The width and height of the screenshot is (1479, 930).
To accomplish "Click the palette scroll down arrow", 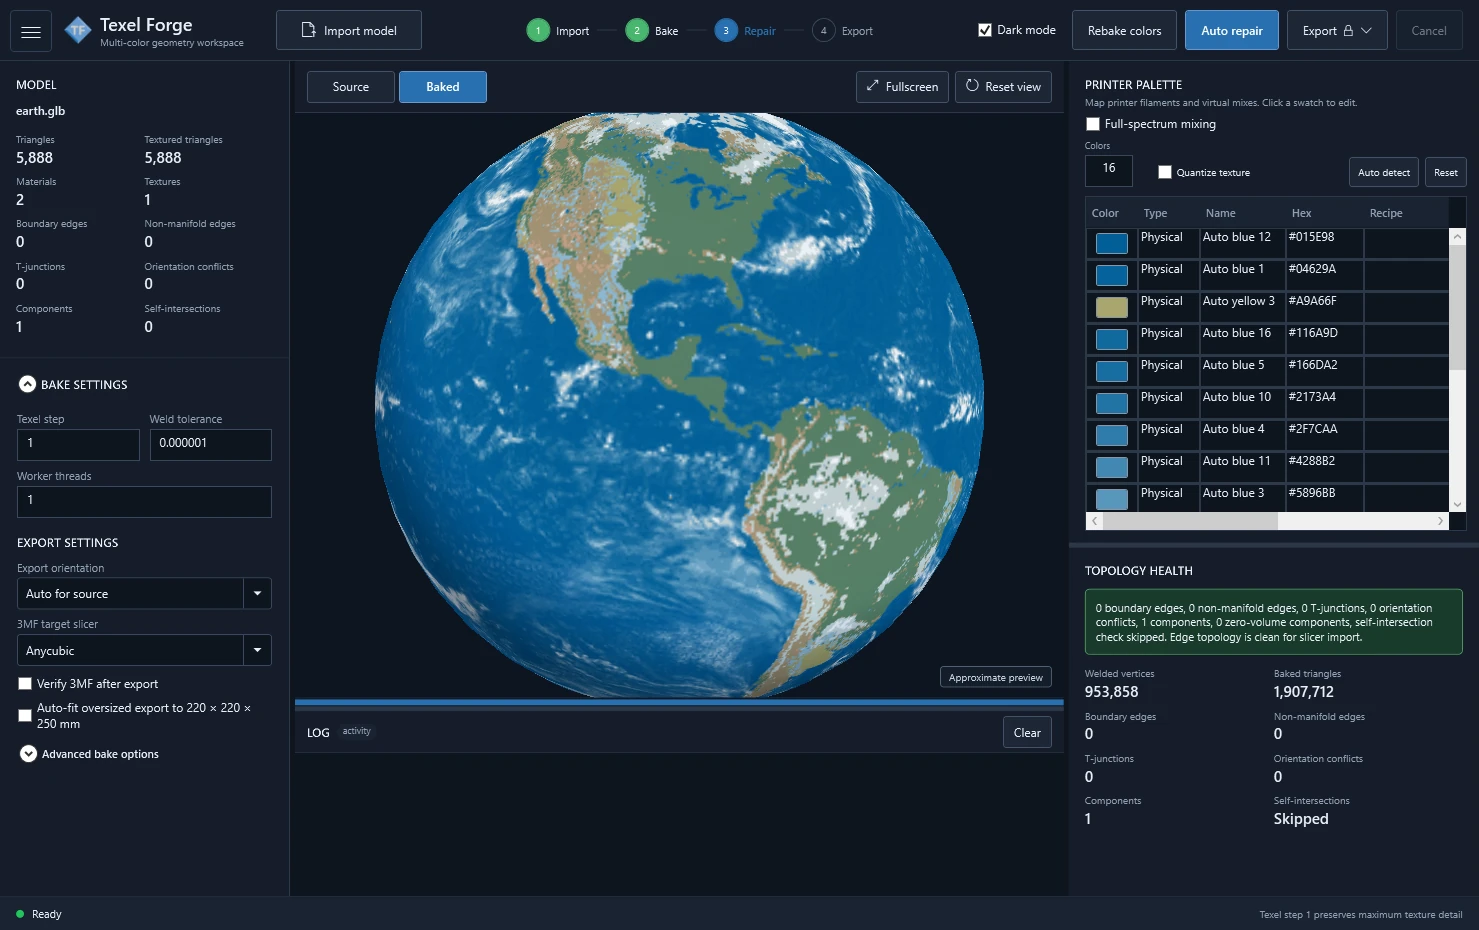I will 1457,505.
